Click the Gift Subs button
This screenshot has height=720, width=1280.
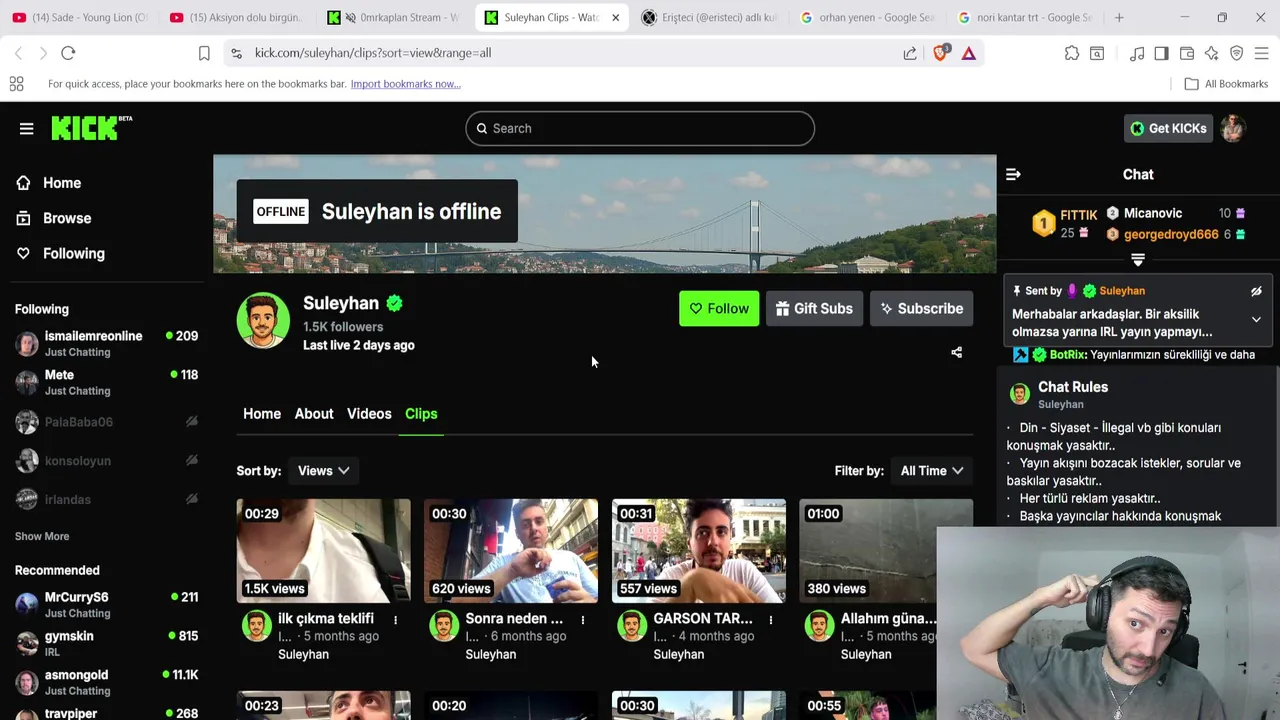click(814, 309)
